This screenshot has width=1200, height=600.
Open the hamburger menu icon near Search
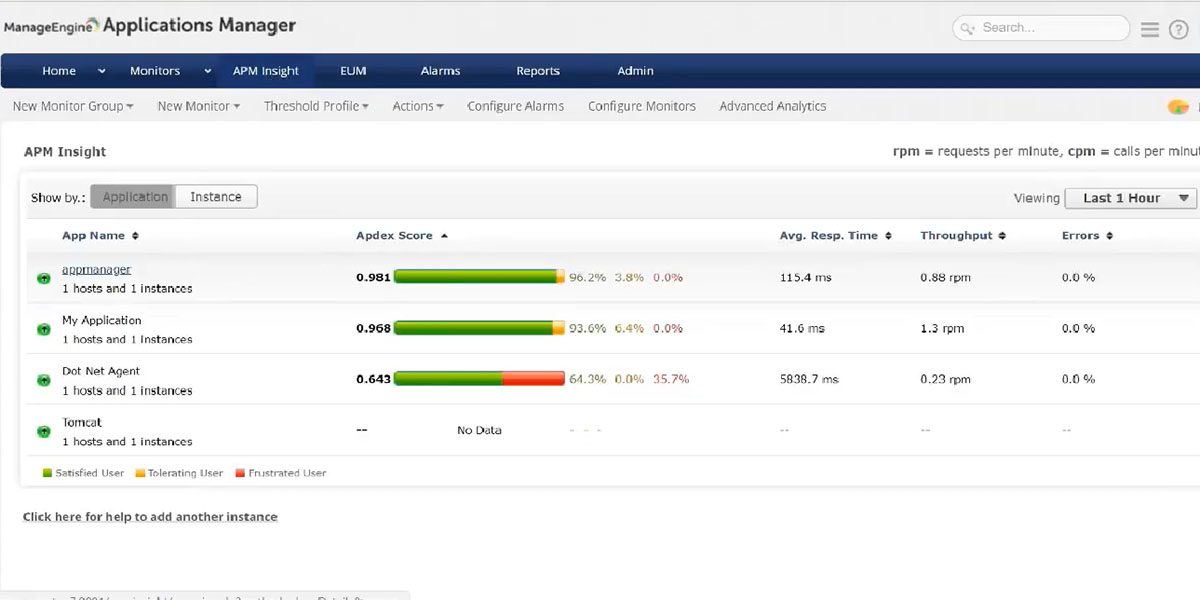click(x=1150, y=29)
